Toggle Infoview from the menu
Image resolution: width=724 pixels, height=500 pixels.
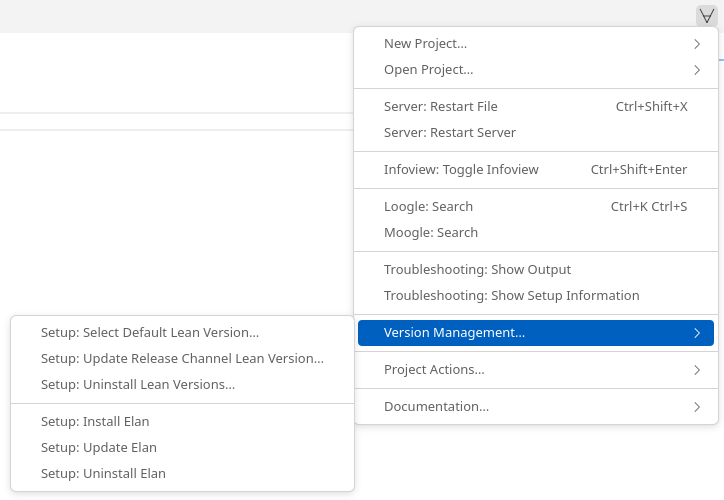click(x=536, y=169)
